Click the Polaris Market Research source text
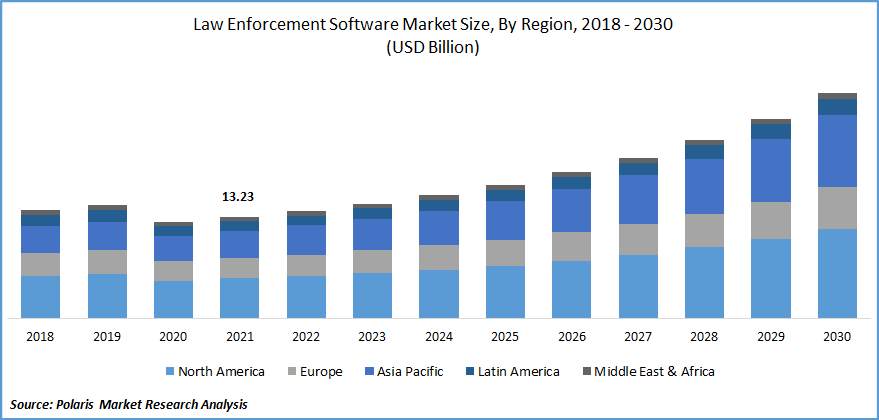This screenshot has width=879, height=420. (x=128, y=404)
